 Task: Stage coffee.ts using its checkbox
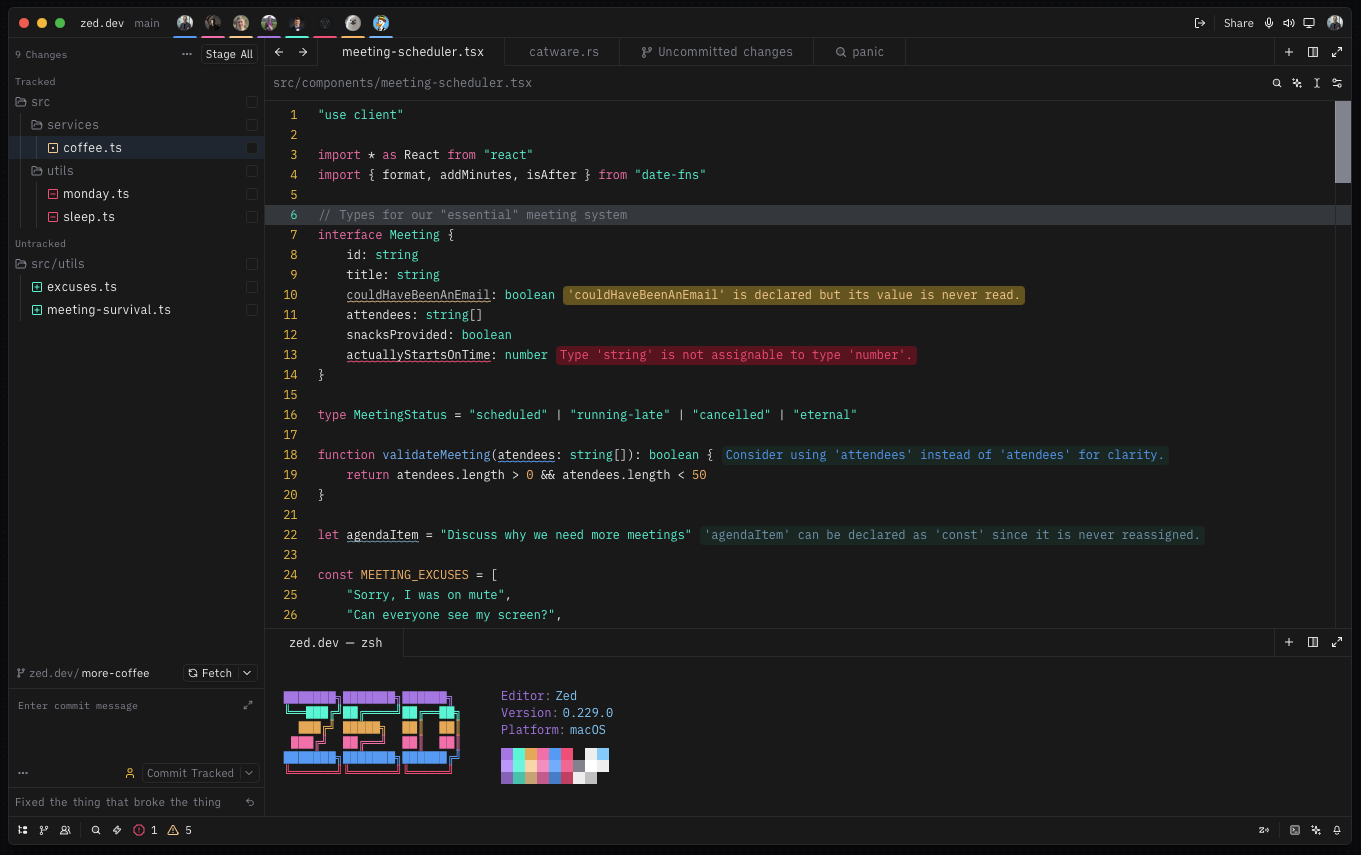(252, 148)
